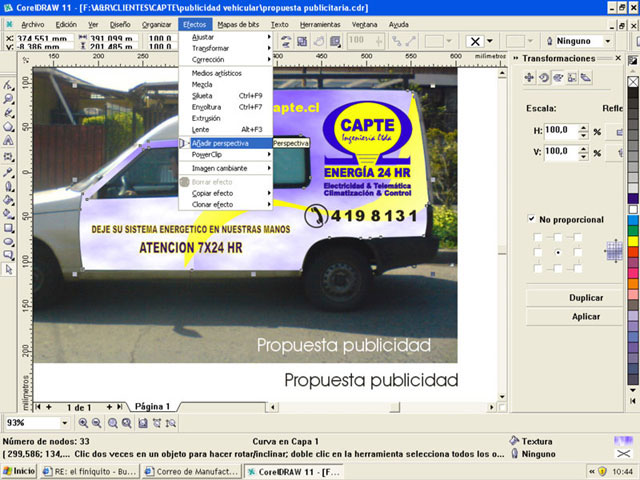The width and height of the screenshot is (640, 480).
Task: Click the zoom to selected icon
Action: tap(113, 423)
